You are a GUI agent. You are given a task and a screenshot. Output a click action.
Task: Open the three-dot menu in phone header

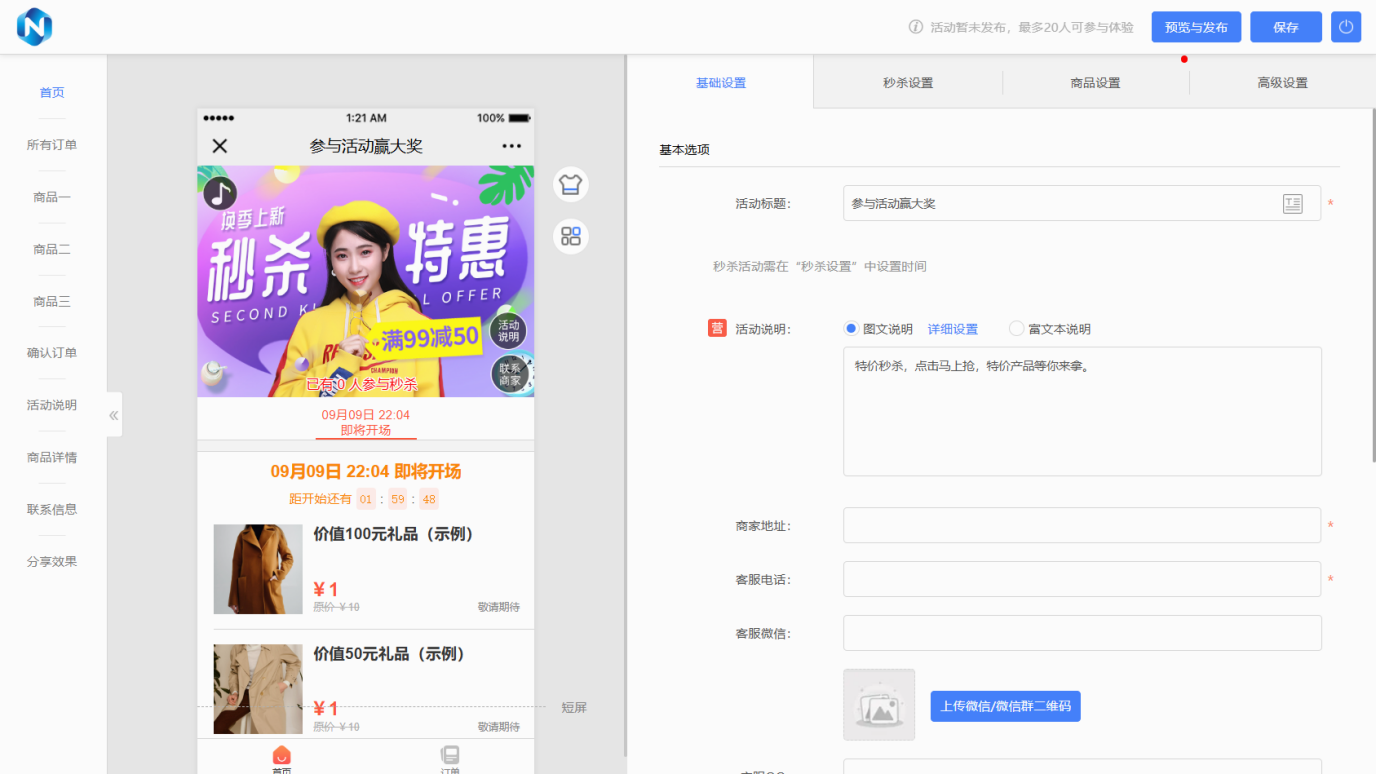click(x=512, y=146)
